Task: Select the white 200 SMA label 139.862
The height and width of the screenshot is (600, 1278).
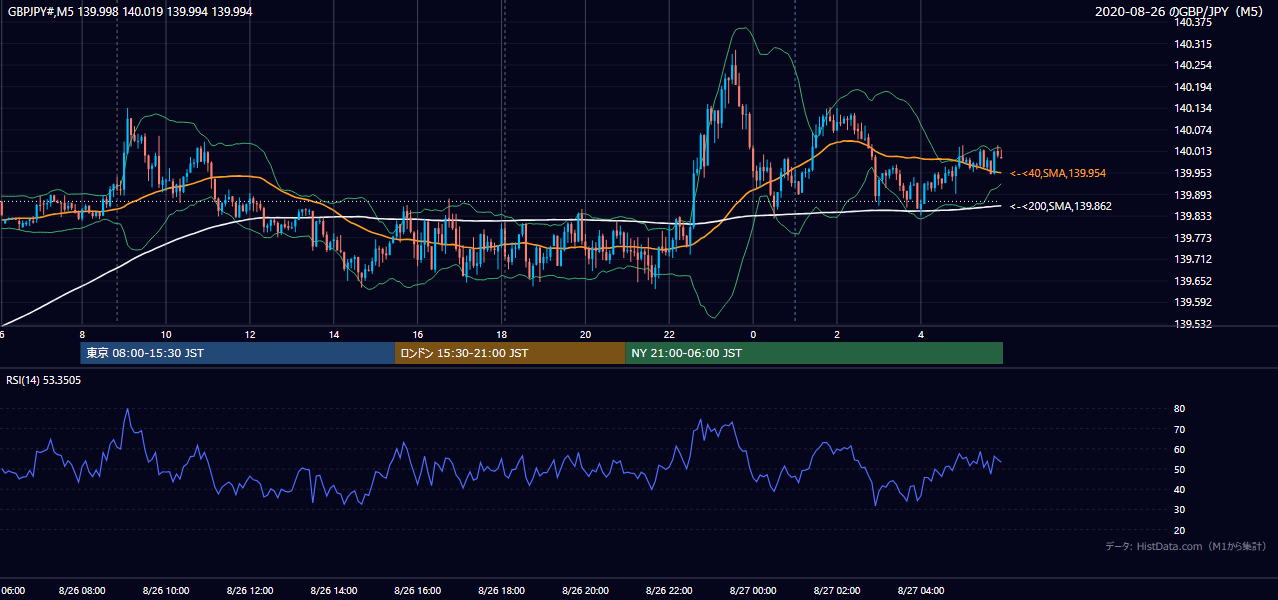Action: point(1061,206)
